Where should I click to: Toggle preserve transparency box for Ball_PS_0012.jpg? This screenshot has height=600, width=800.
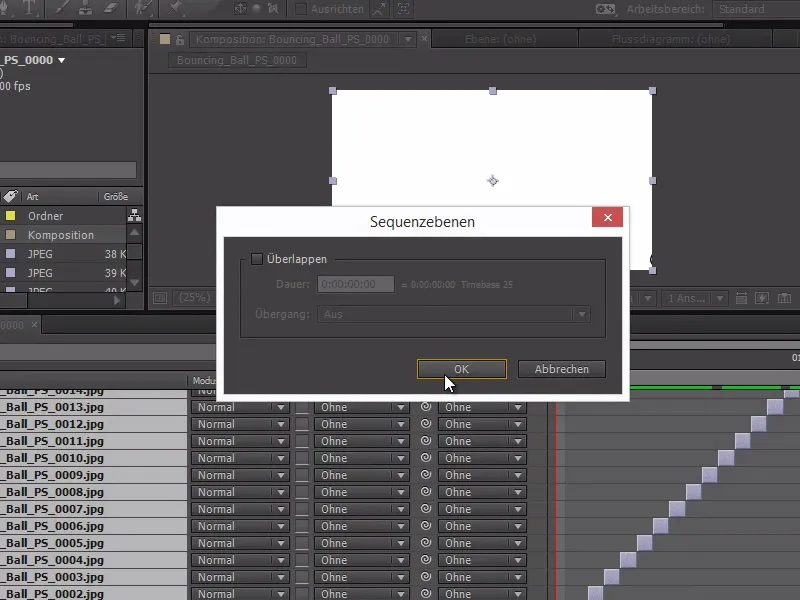click(x=302, y=424)
